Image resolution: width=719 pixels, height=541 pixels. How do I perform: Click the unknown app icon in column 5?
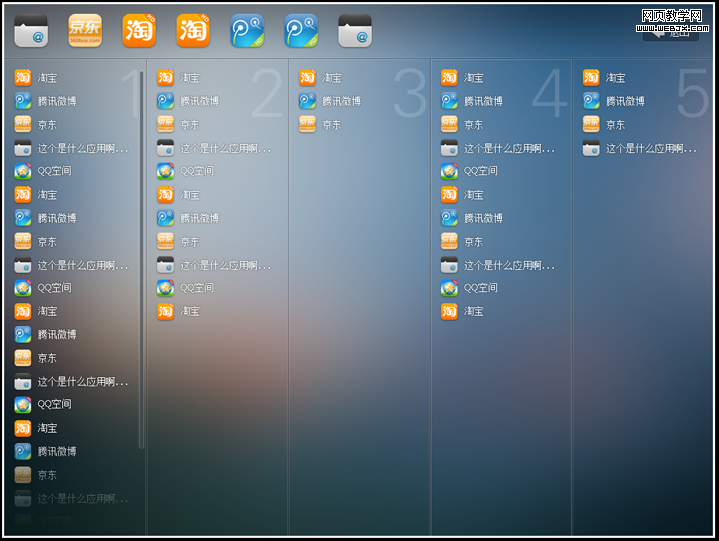[591, 148]
